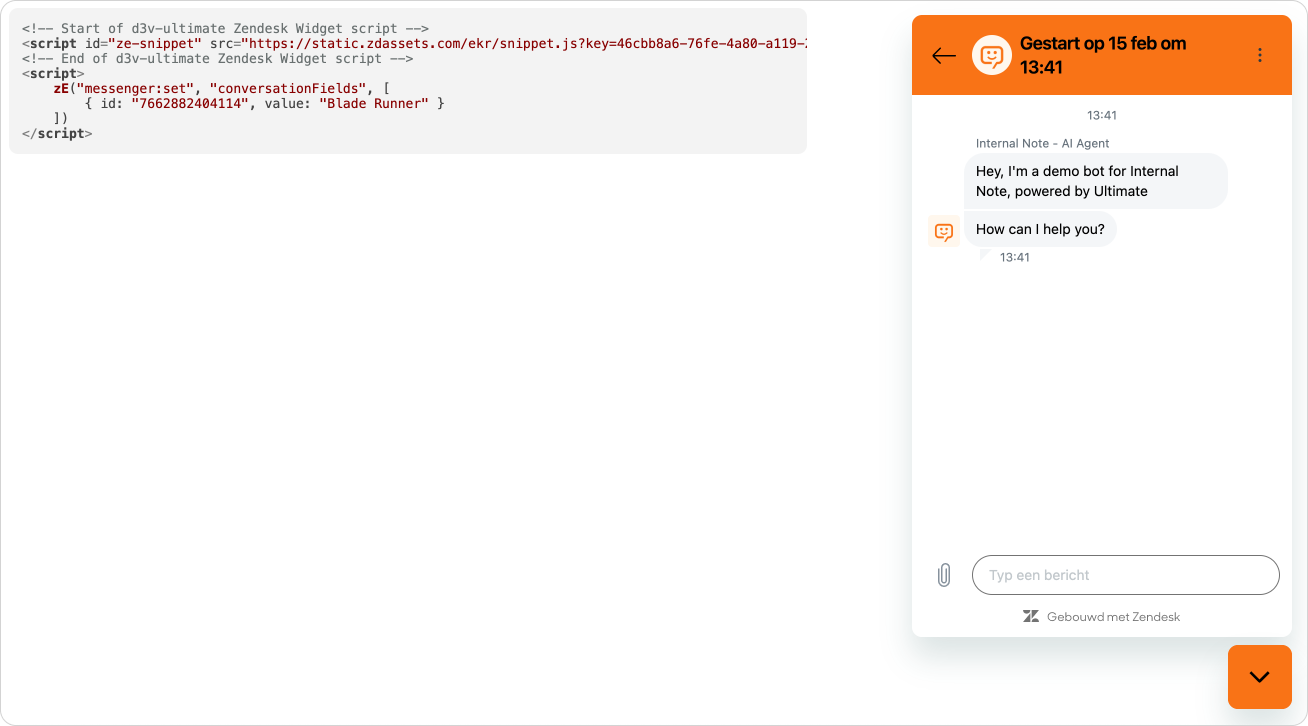Click the 'Internal Note - AI Agent' sender label
This screenshot has width=1308, height=726.
pos(1043,143)
